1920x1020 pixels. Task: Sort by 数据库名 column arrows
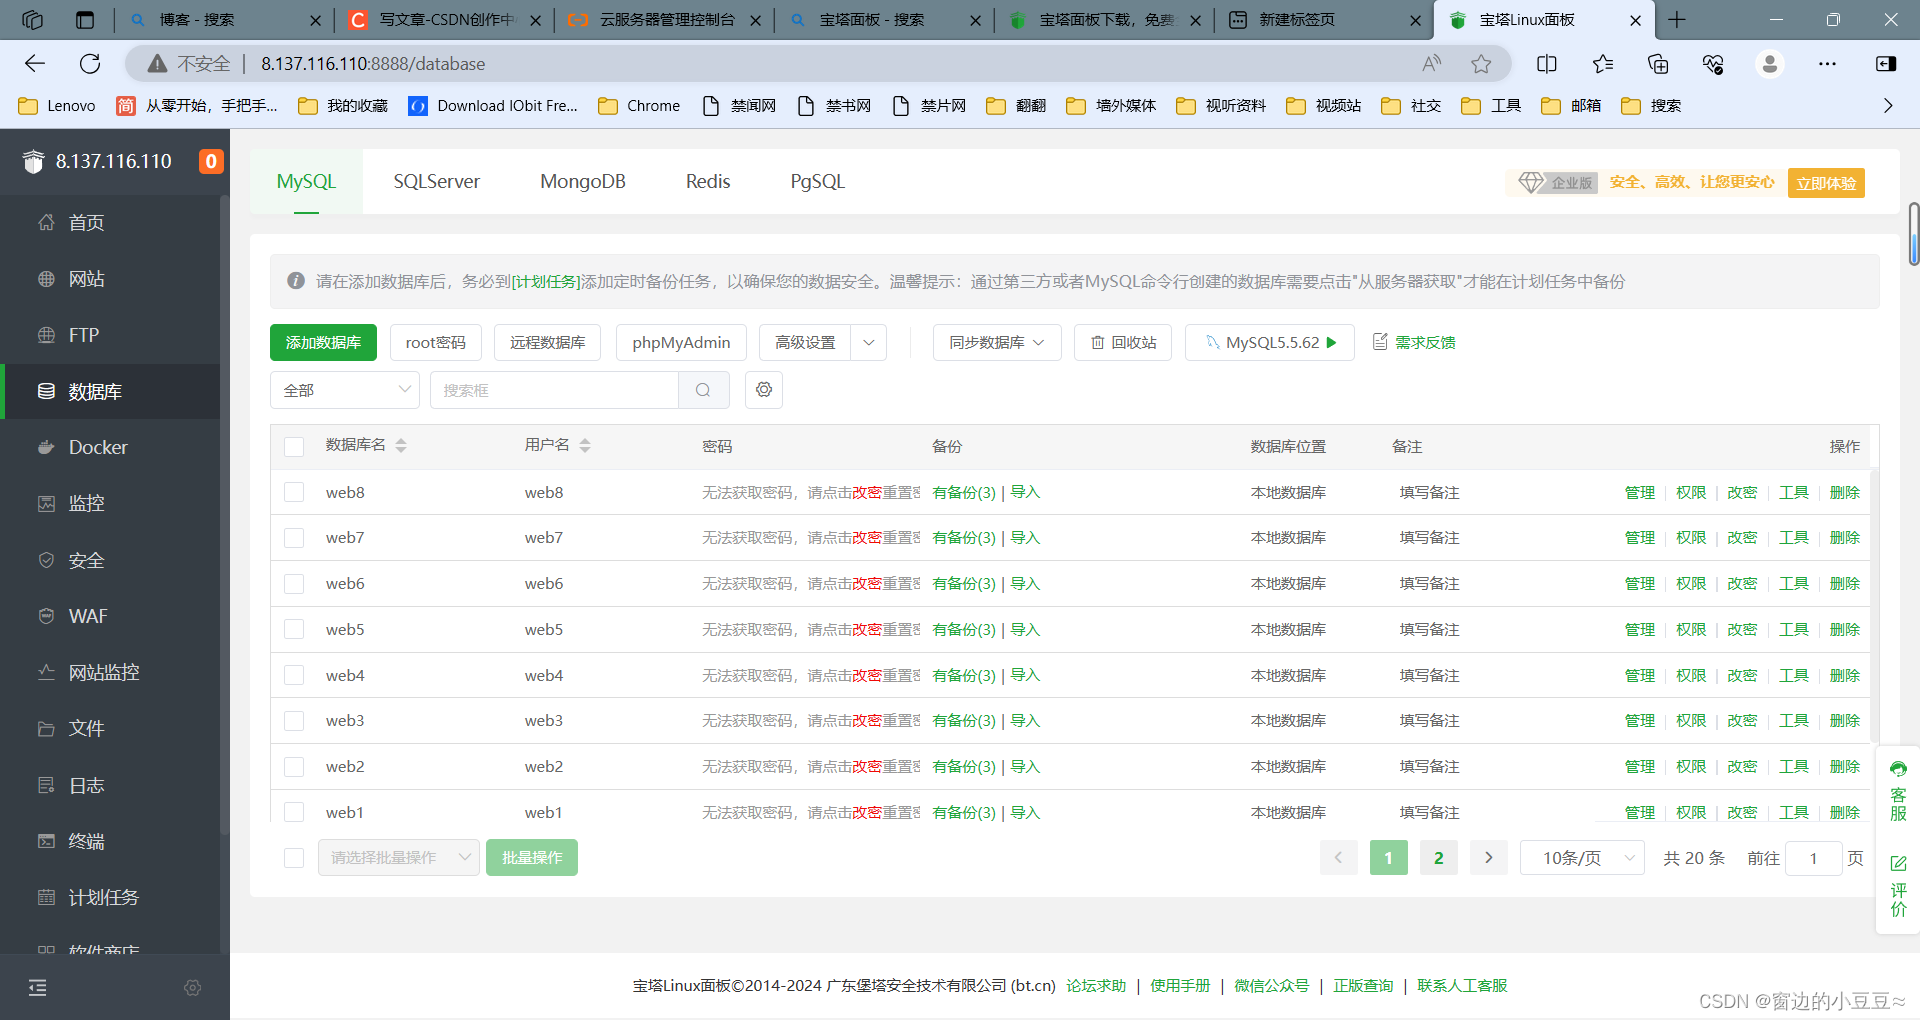tap(401, 446)
